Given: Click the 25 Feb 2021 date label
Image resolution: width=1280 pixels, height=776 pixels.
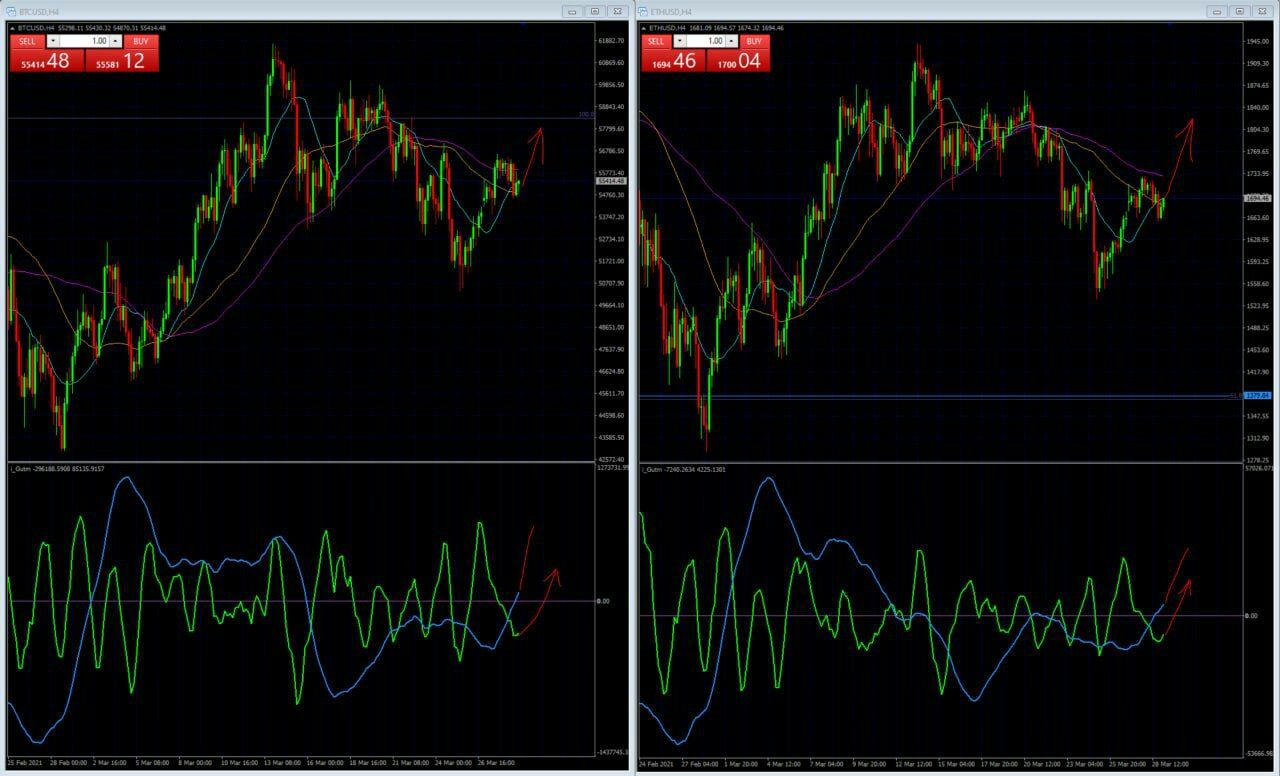Looking at the screenshot, I should (26, 763).
